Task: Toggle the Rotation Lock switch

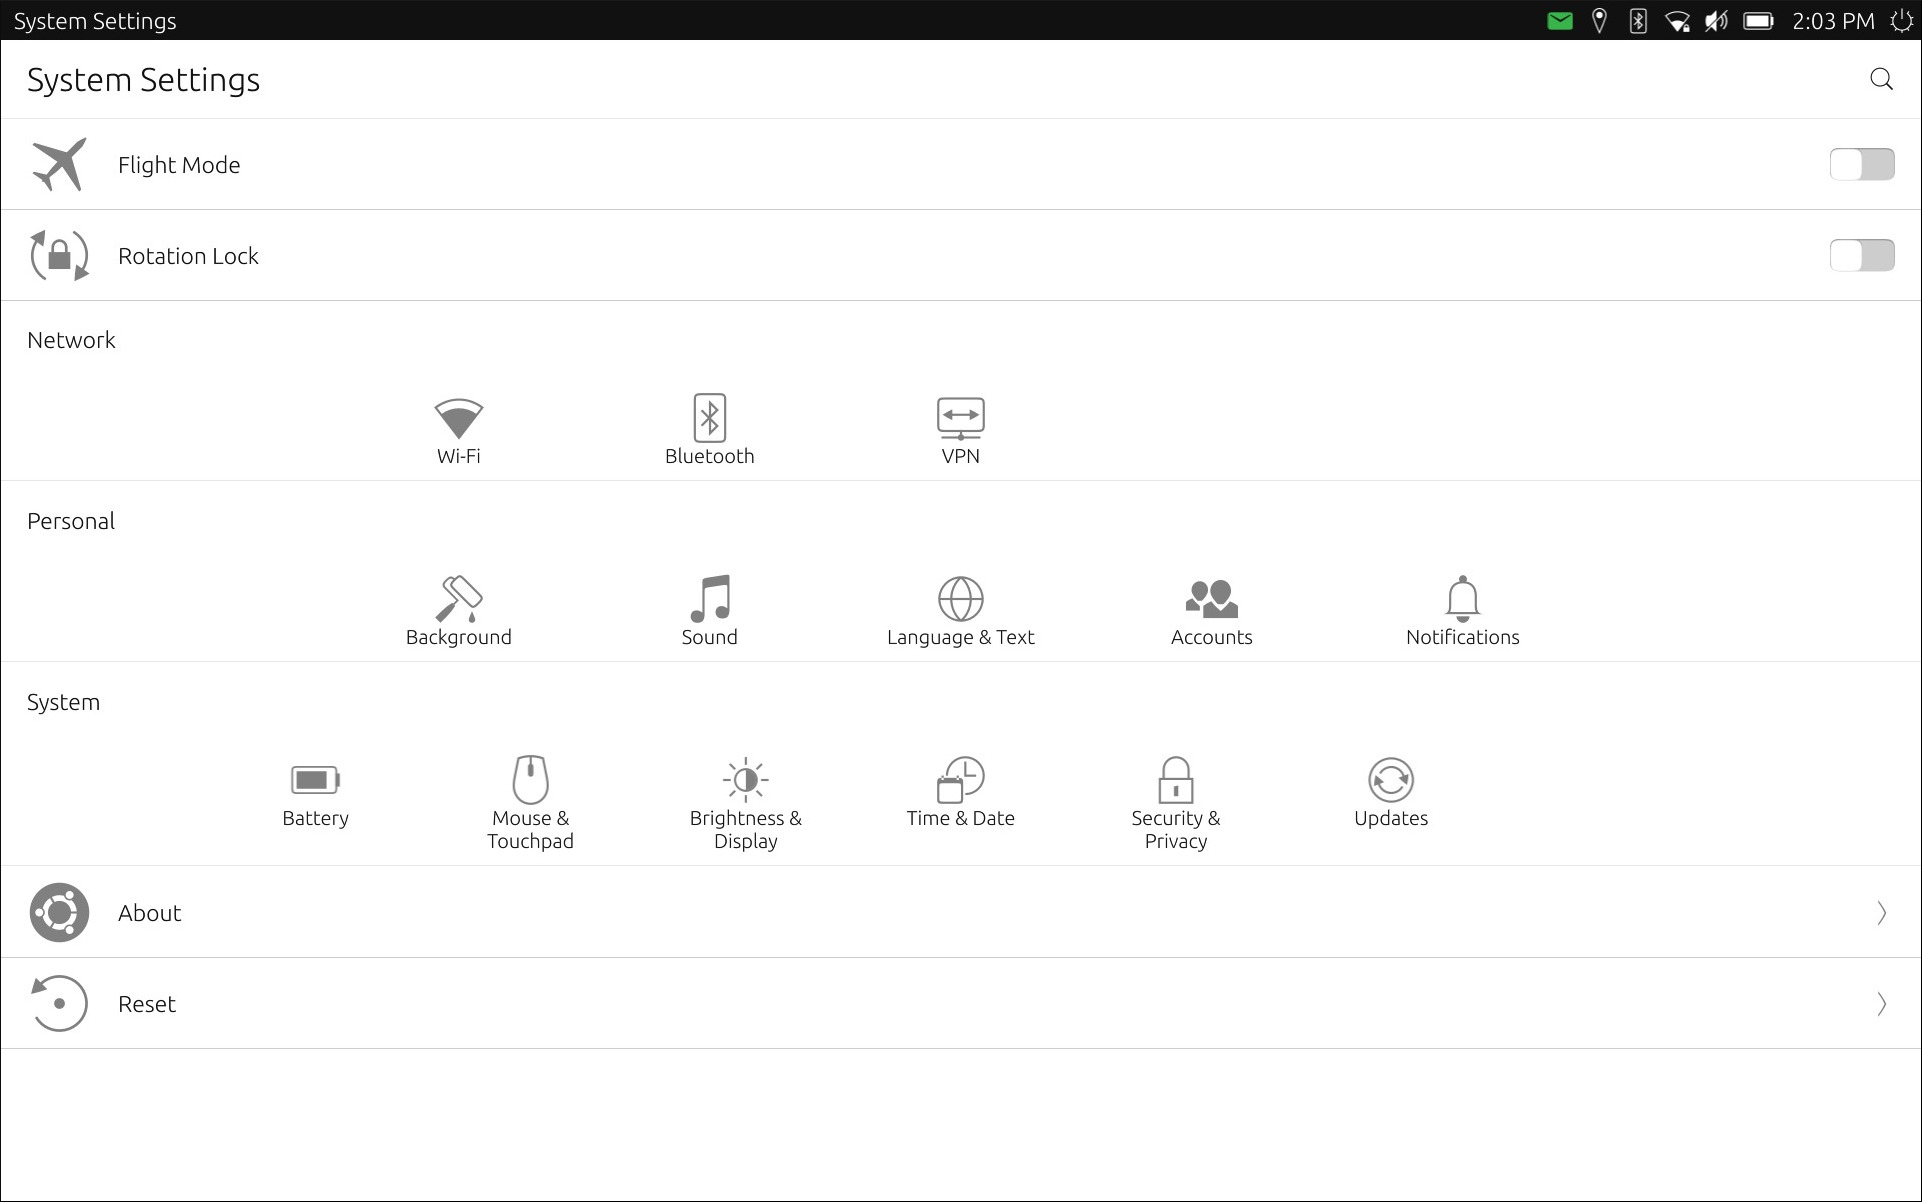Action: (1862, 255)
